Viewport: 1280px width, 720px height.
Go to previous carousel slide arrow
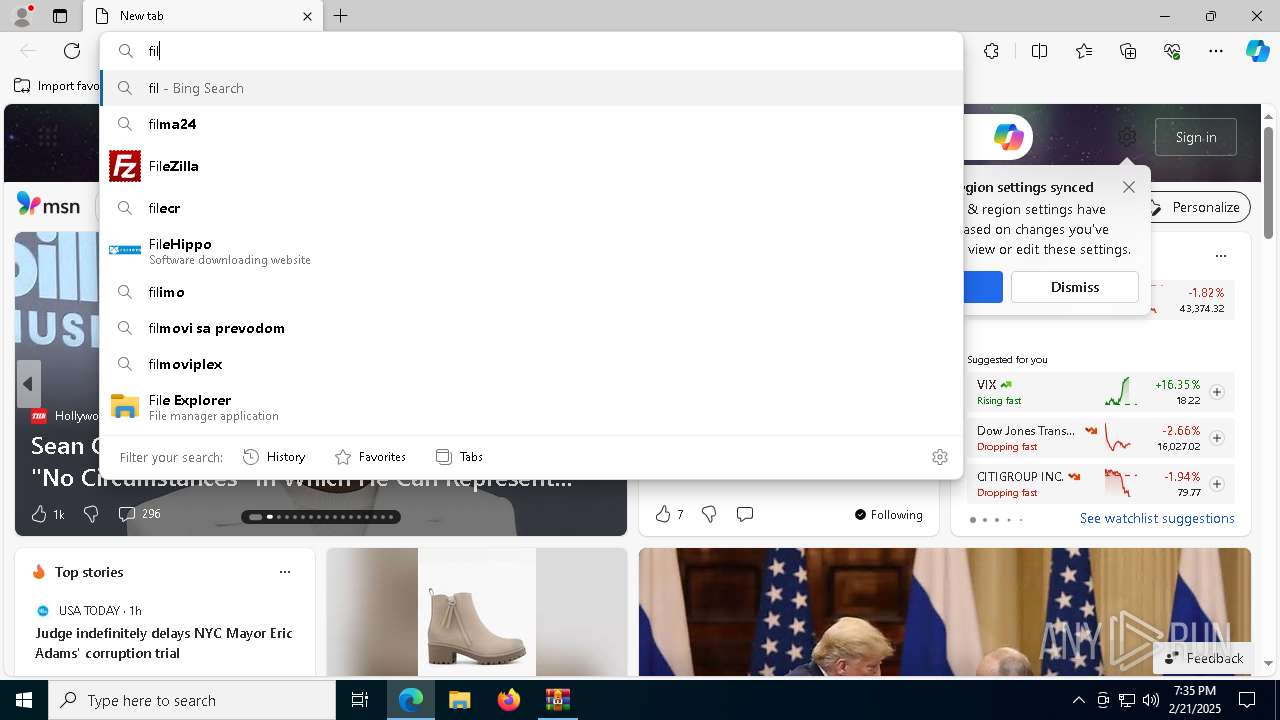pyautogui.click(x=28, y=384)
